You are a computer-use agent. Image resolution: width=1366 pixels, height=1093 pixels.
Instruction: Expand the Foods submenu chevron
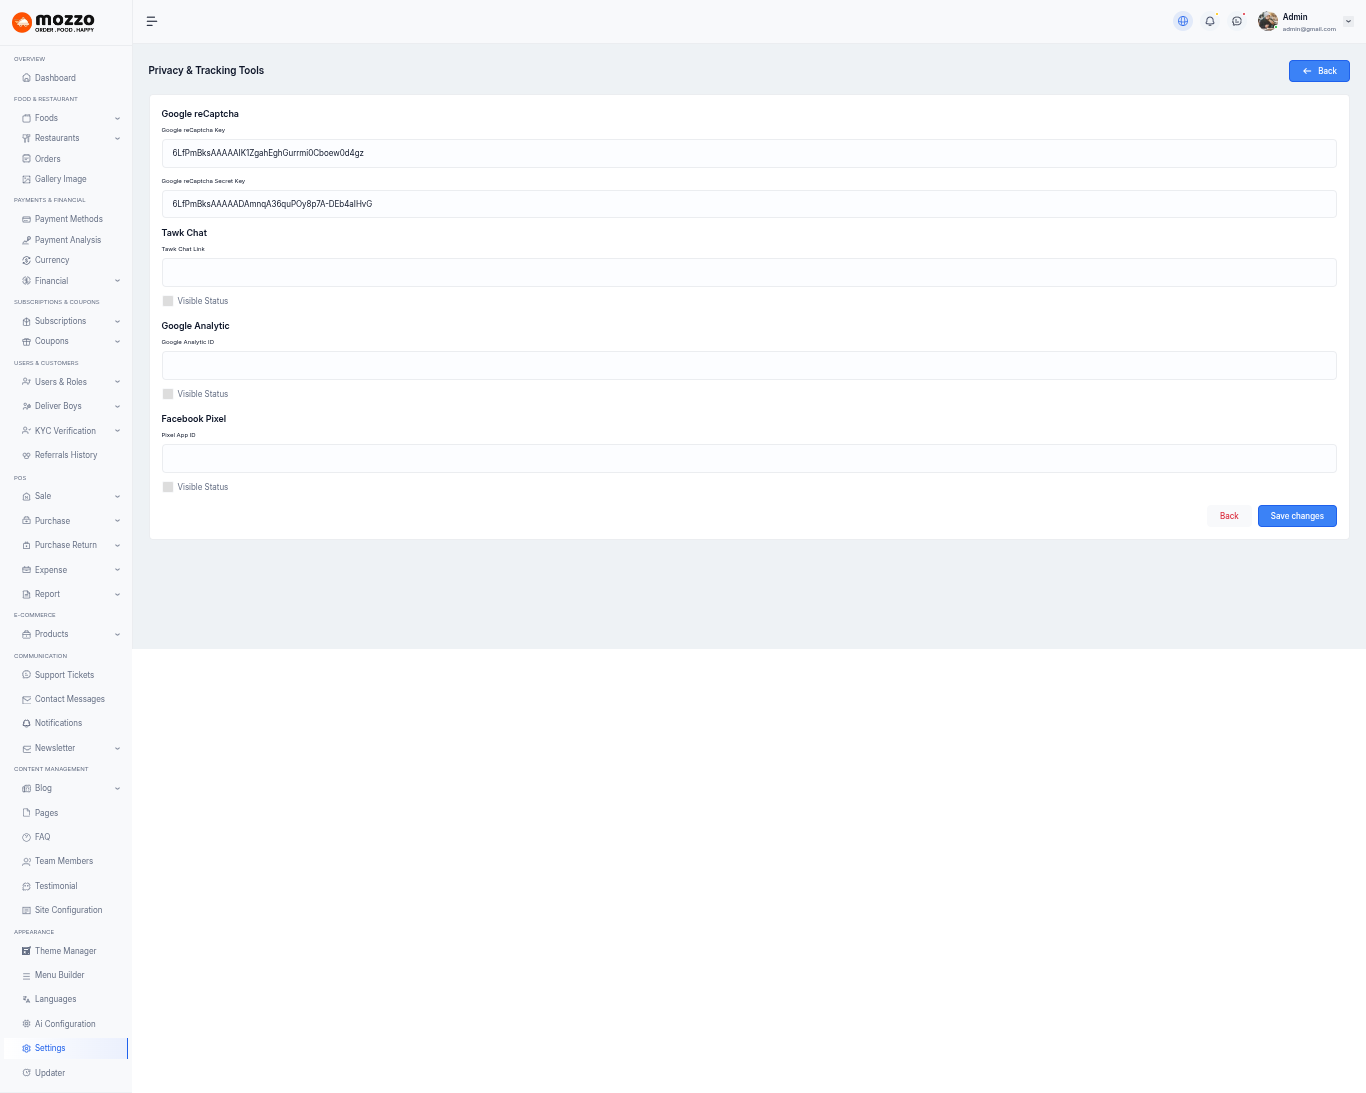117,118
